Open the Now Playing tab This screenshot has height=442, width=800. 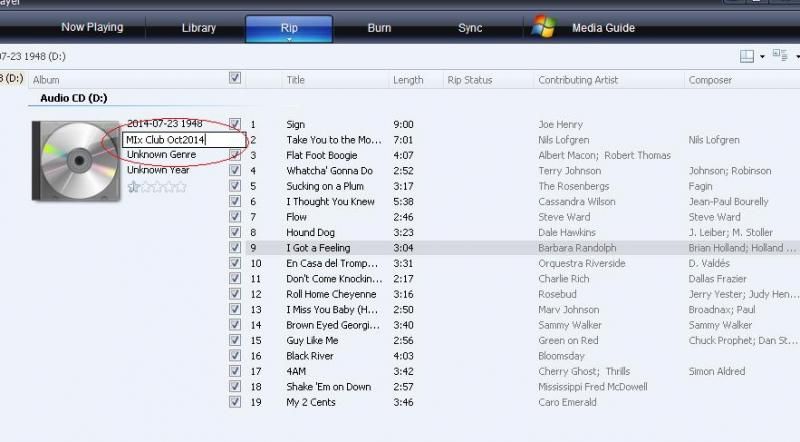point(92,28)
